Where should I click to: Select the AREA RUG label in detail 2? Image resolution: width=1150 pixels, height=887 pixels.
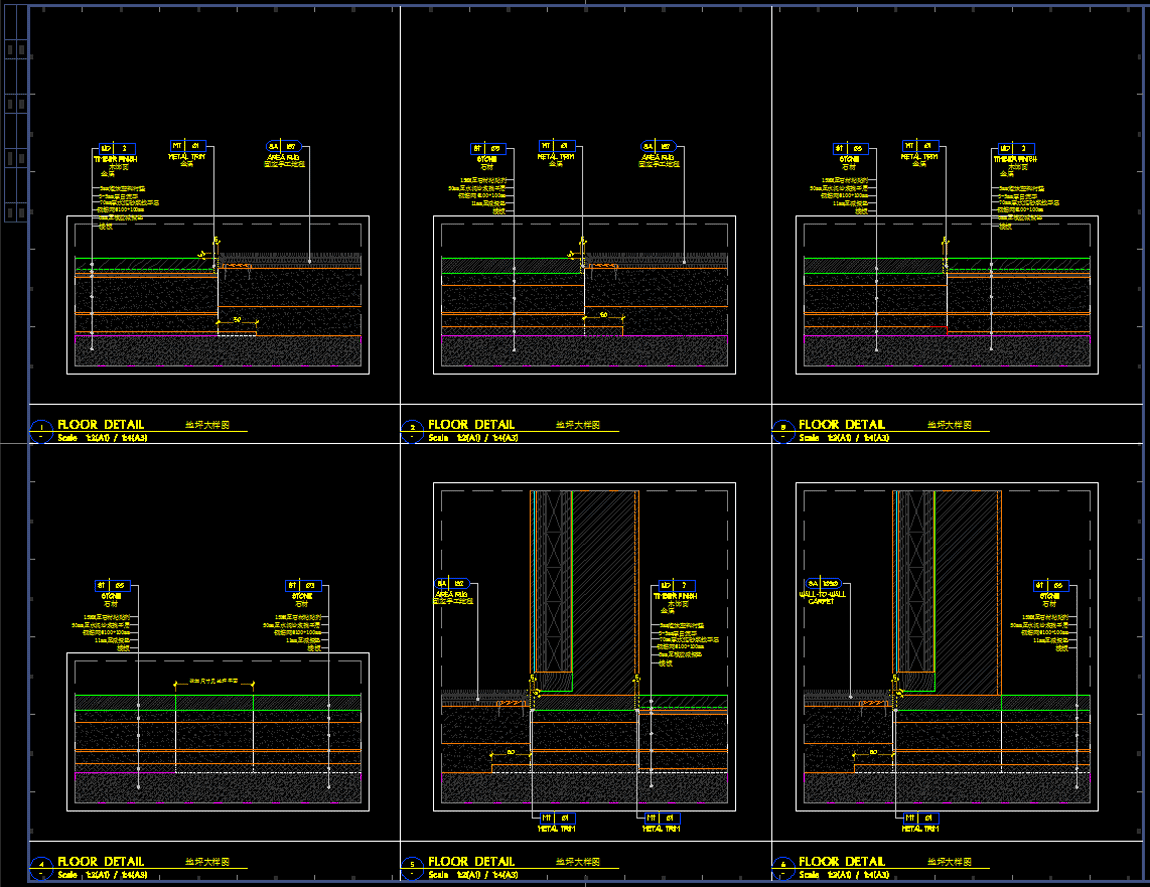(659, 158)
